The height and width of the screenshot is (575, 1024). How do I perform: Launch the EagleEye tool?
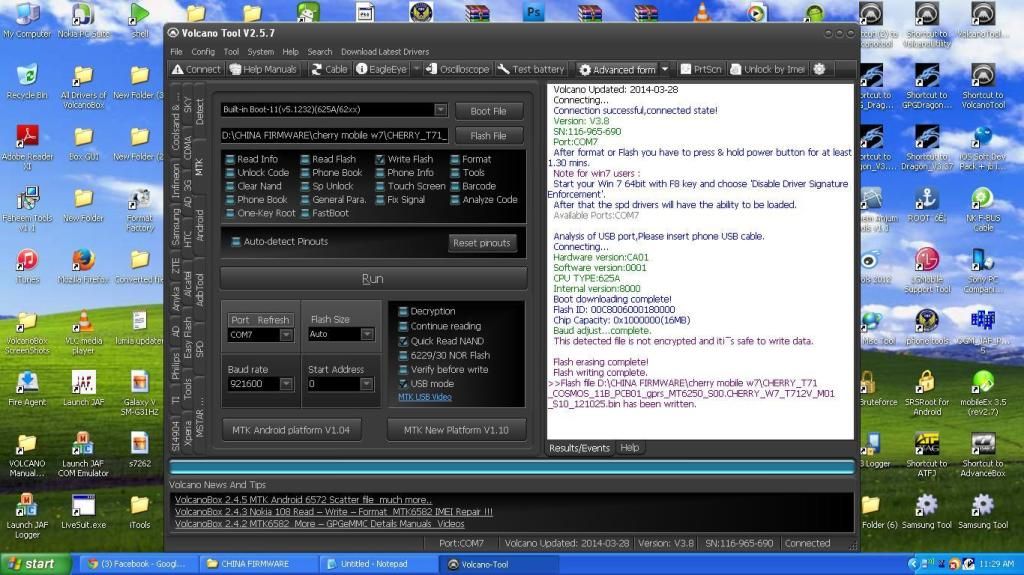coord(381,69)
